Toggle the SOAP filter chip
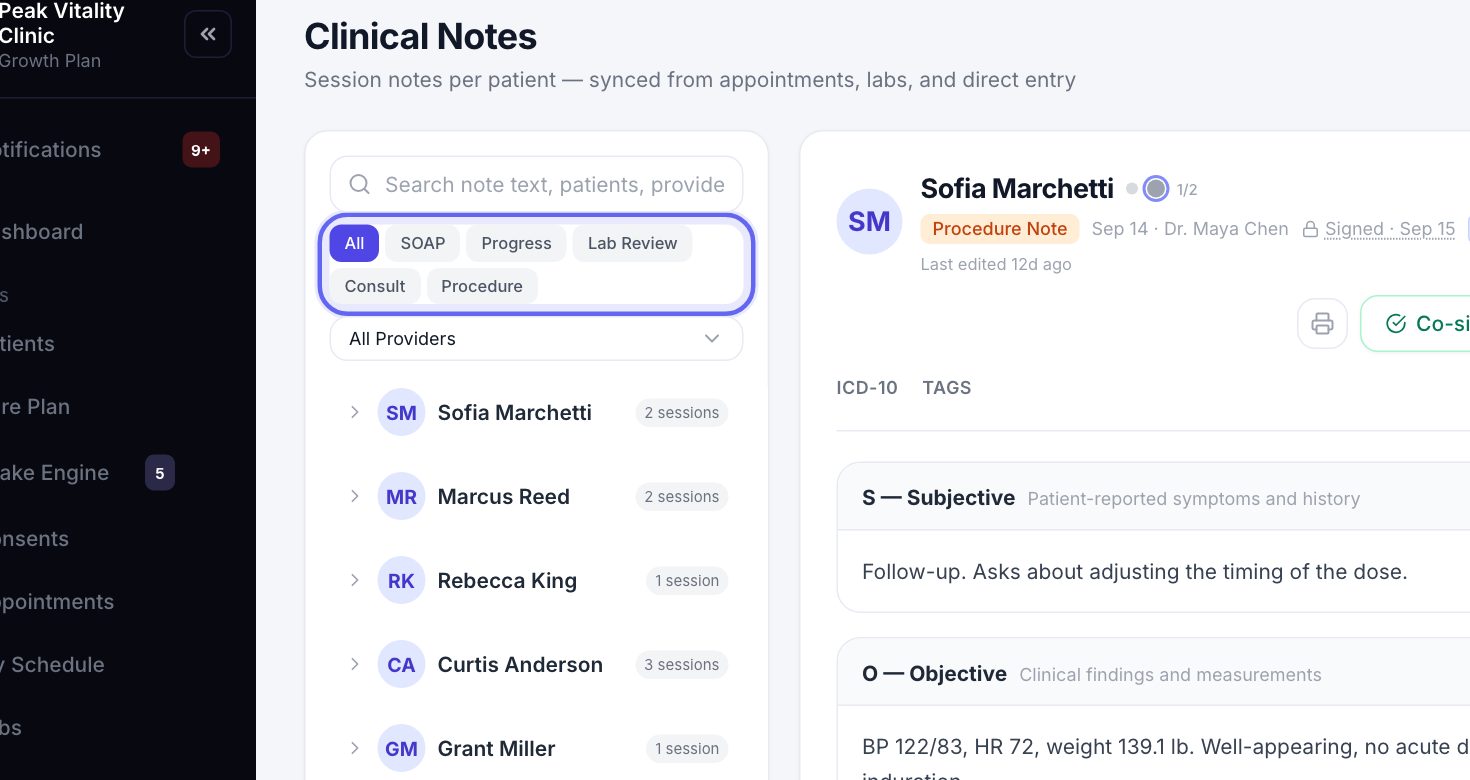 click(423, 243)
